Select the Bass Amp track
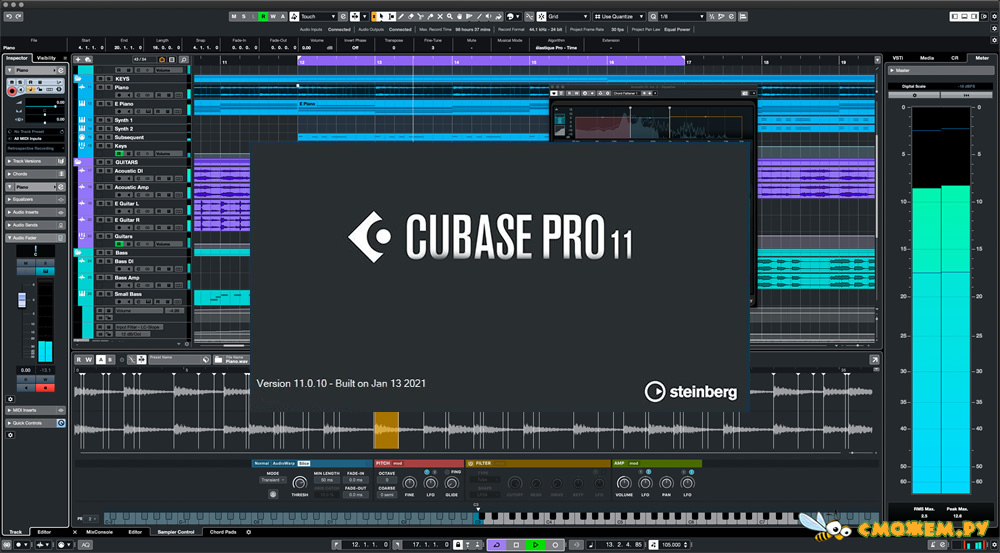The height and width of the screenshot is (553, 1000). click(127, 278)
